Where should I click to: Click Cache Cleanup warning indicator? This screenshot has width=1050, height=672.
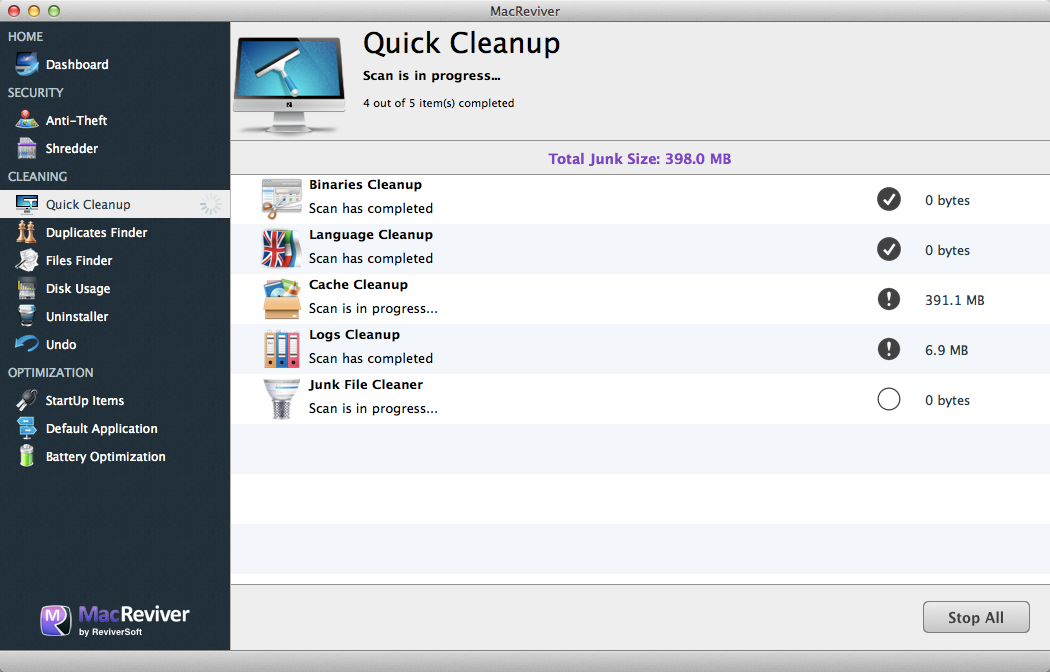click(x=888, y=300)
